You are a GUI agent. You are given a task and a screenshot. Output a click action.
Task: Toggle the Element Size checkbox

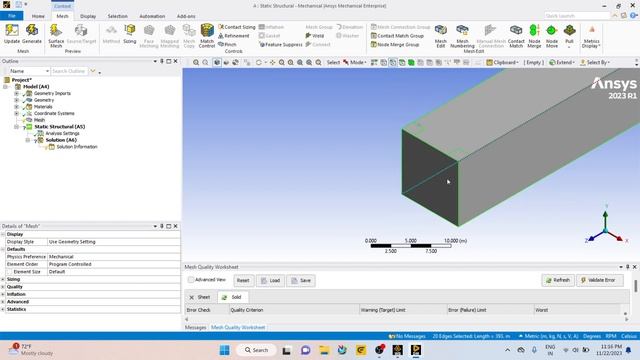pyautogui.click(x=9, y=271)
